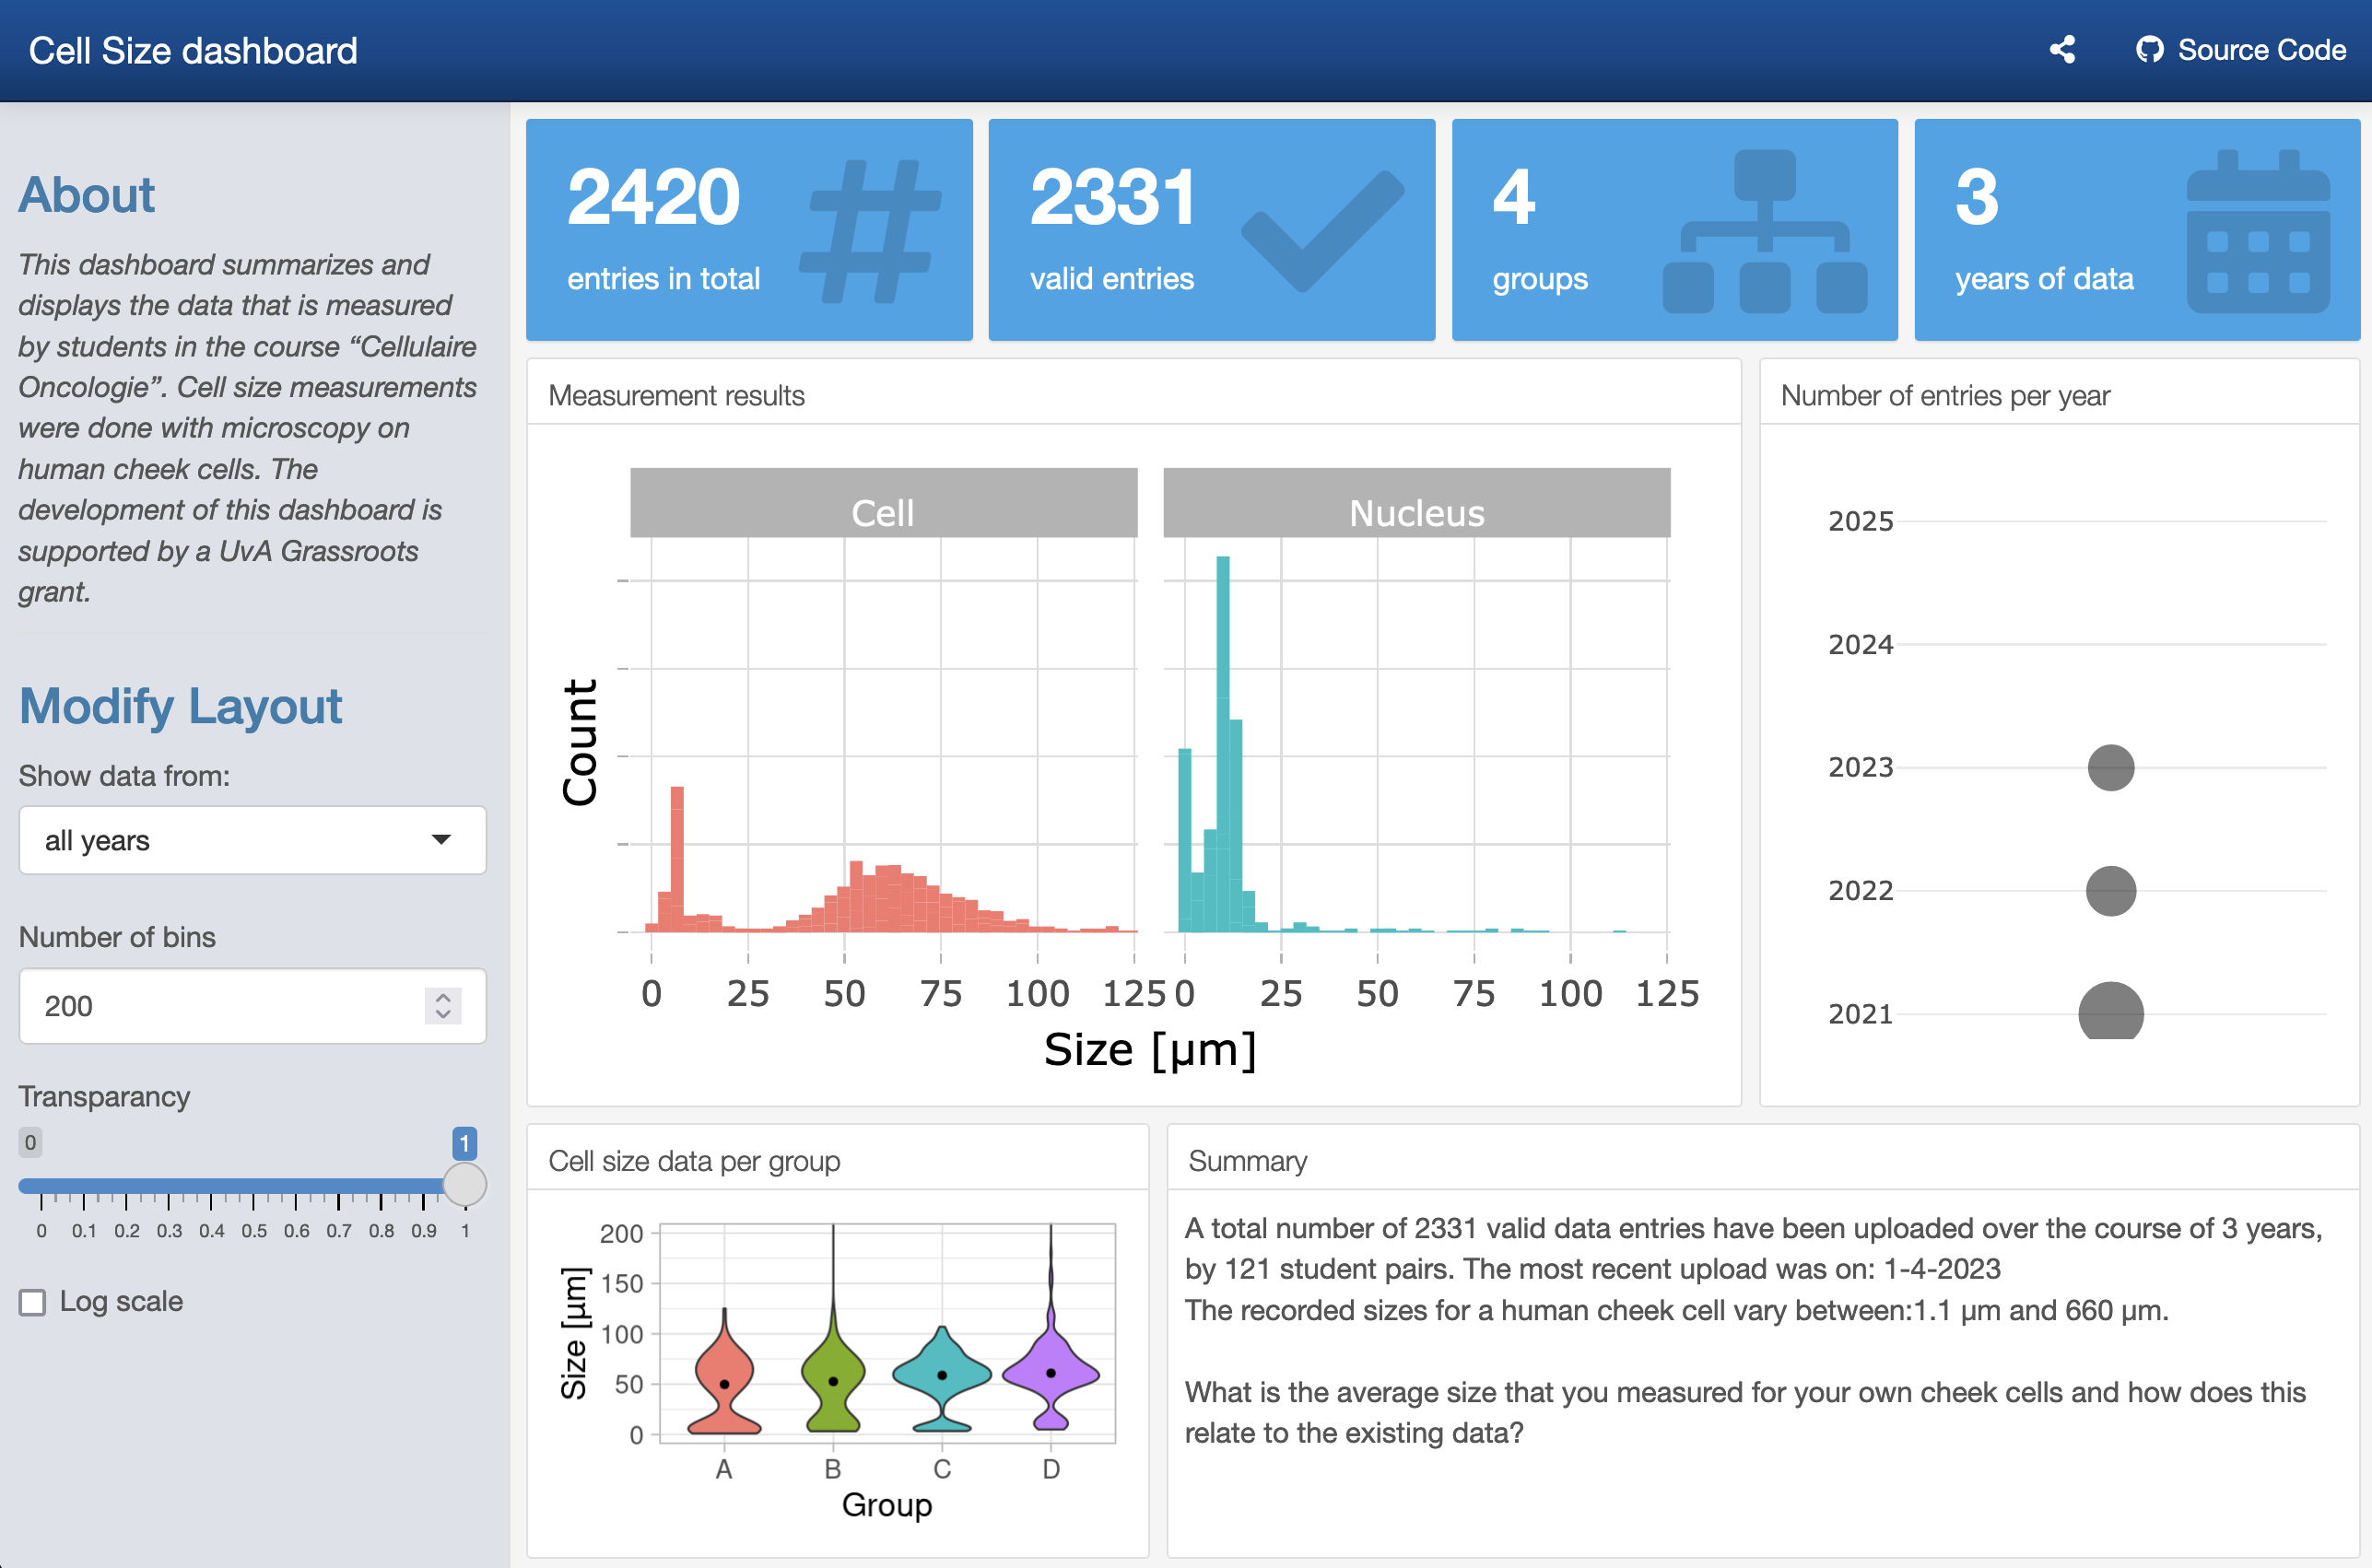Click the hash icon on the total entries card
This screenshot has height=1568, width=2372.
tap(871, 231)
